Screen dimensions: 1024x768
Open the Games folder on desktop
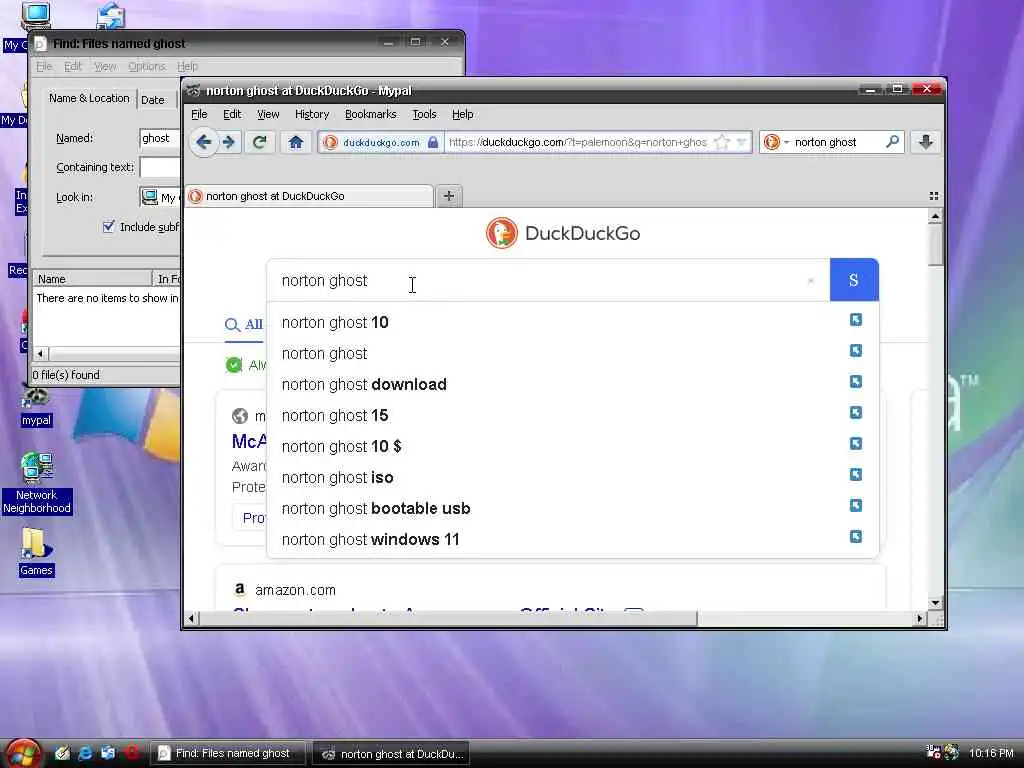pos(36,552)
